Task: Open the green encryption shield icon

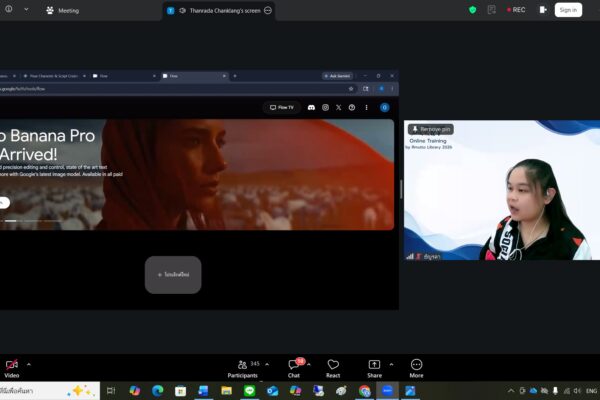Action: [473, 10]
